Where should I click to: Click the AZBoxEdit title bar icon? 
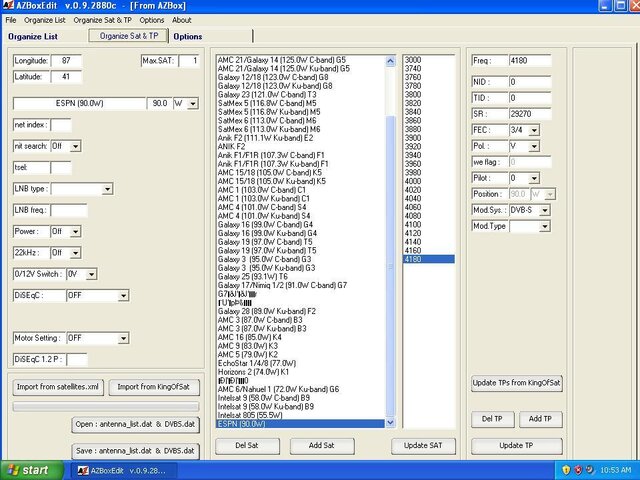[7, 5]
